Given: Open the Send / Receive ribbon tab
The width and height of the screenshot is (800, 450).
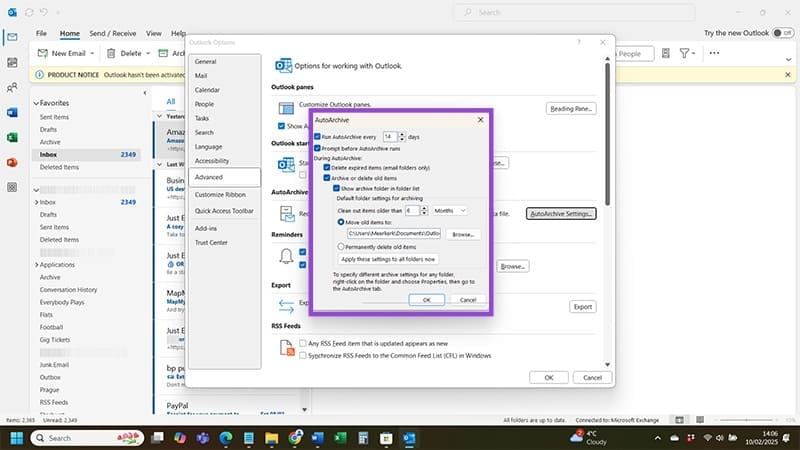Looking at the screenshot, I should (x=113, y=33).
